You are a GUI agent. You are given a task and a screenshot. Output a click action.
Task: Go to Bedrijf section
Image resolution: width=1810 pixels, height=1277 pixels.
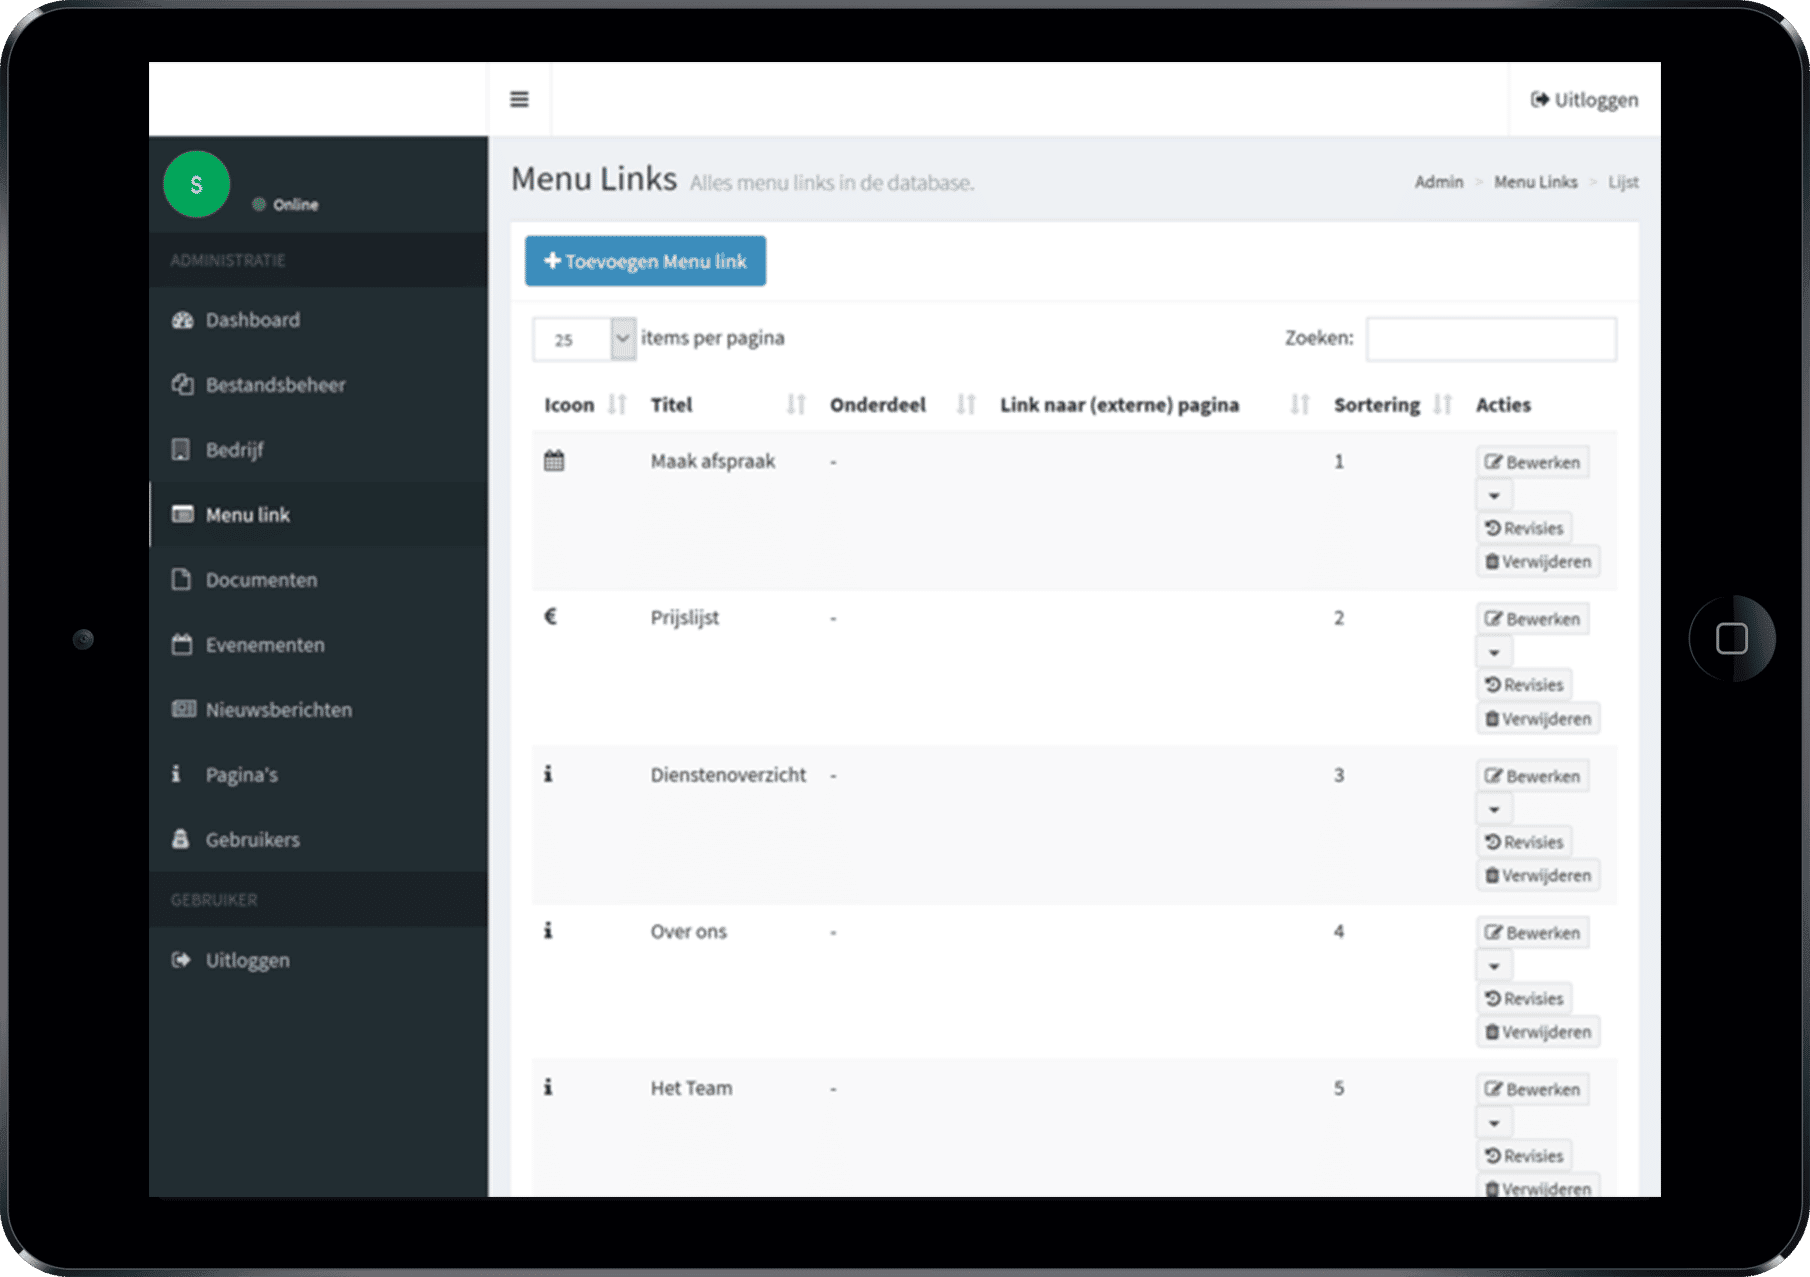[319, 450]
